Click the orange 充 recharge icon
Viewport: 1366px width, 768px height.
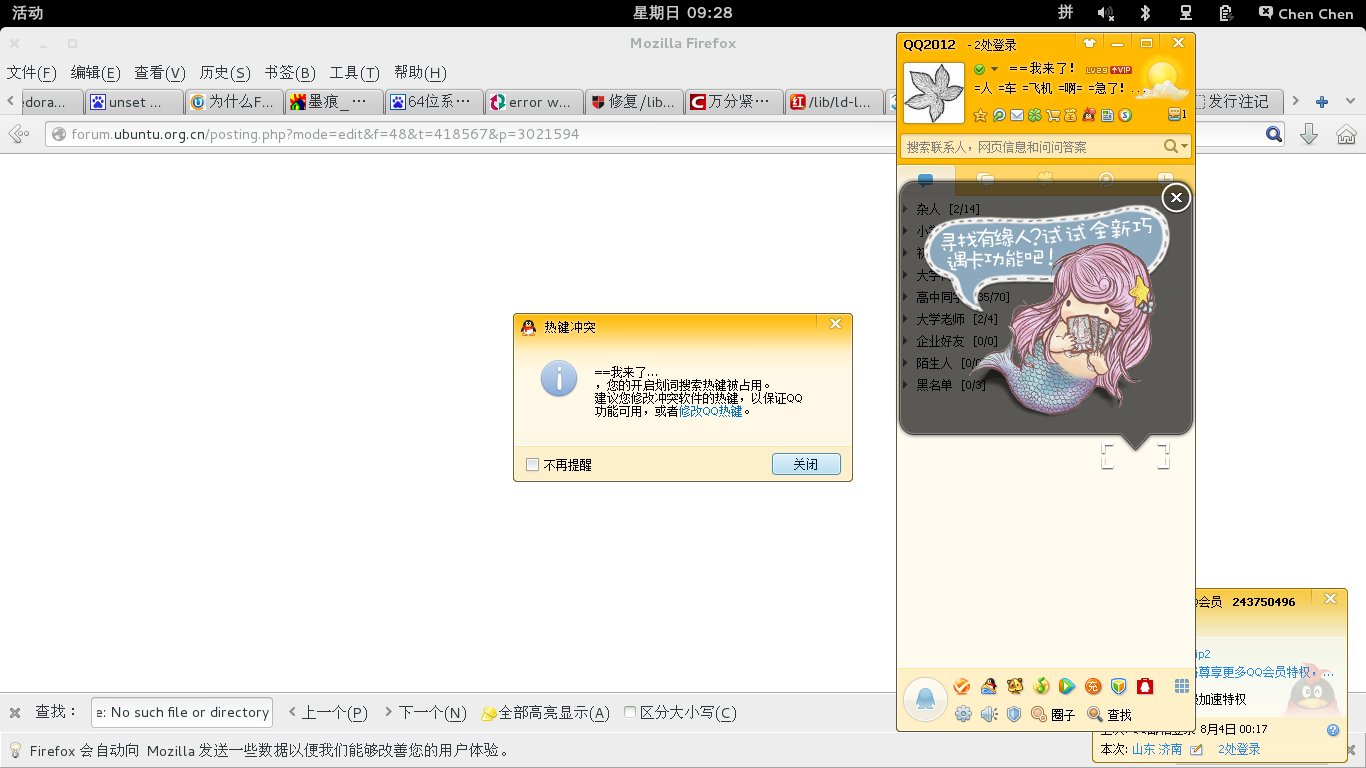(1093, 686)
